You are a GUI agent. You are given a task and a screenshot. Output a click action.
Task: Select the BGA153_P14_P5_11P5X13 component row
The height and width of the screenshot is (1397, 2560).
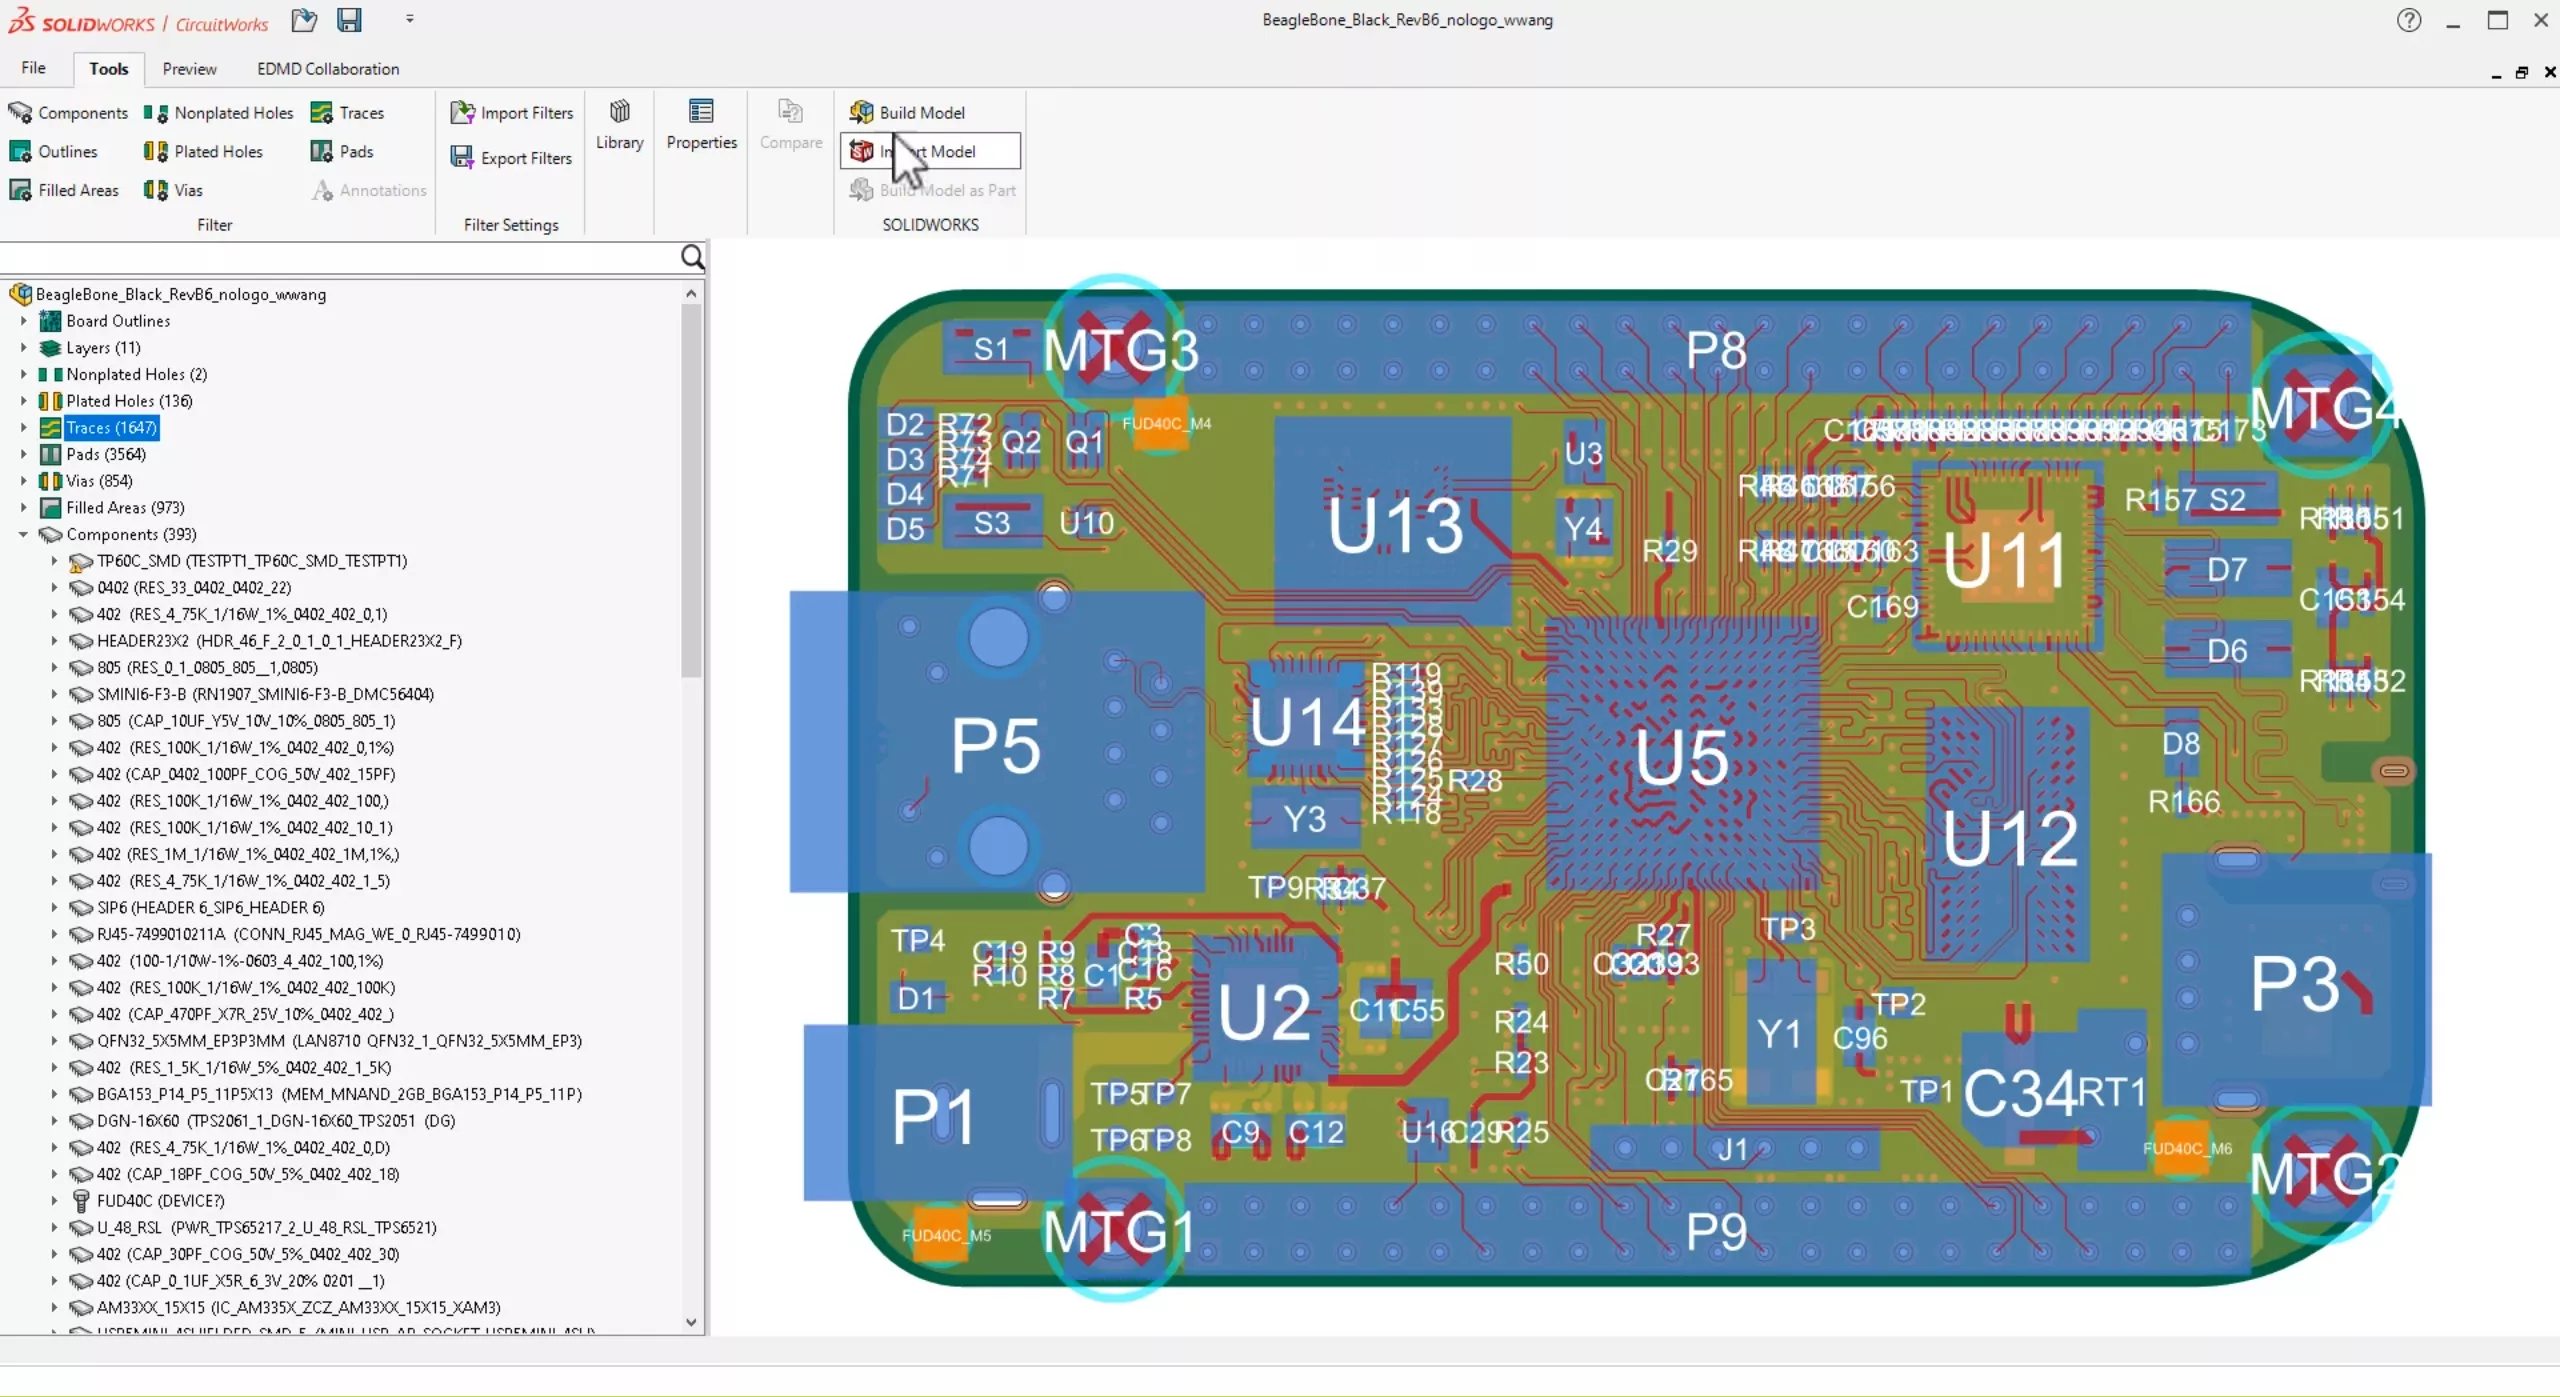click(339, 1094)
